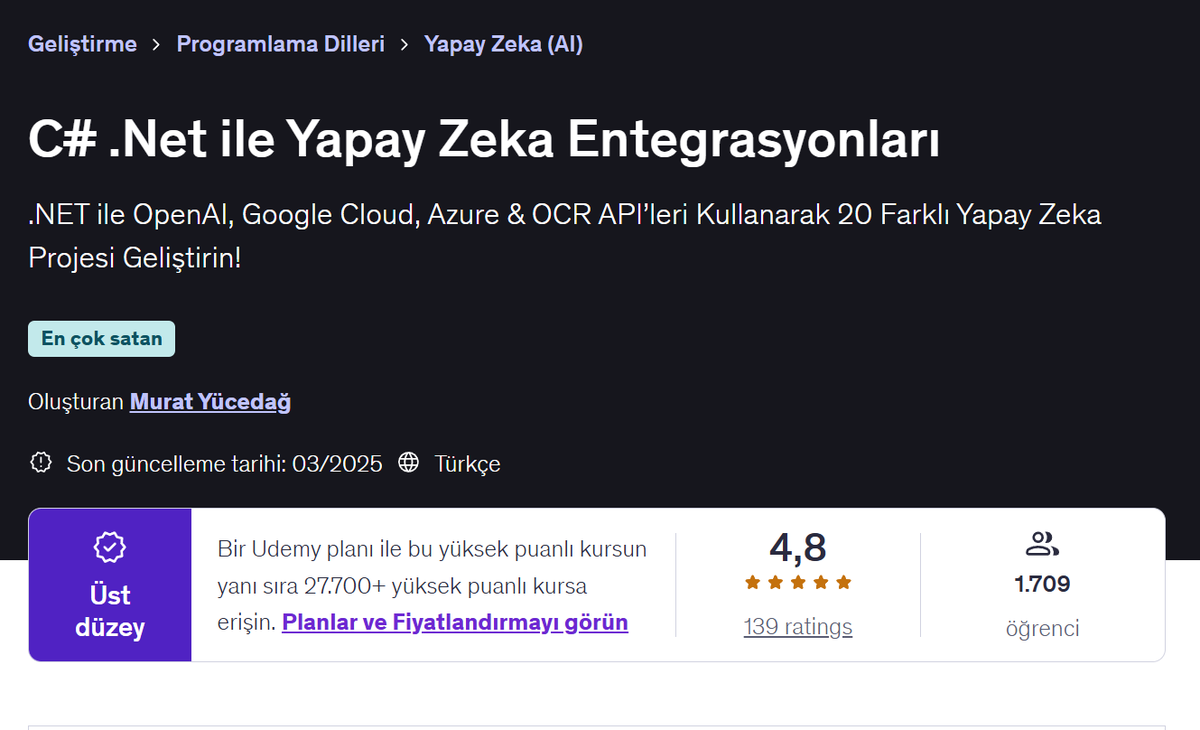
Task: Click the Türkçe language text
Action: (467, 464)
